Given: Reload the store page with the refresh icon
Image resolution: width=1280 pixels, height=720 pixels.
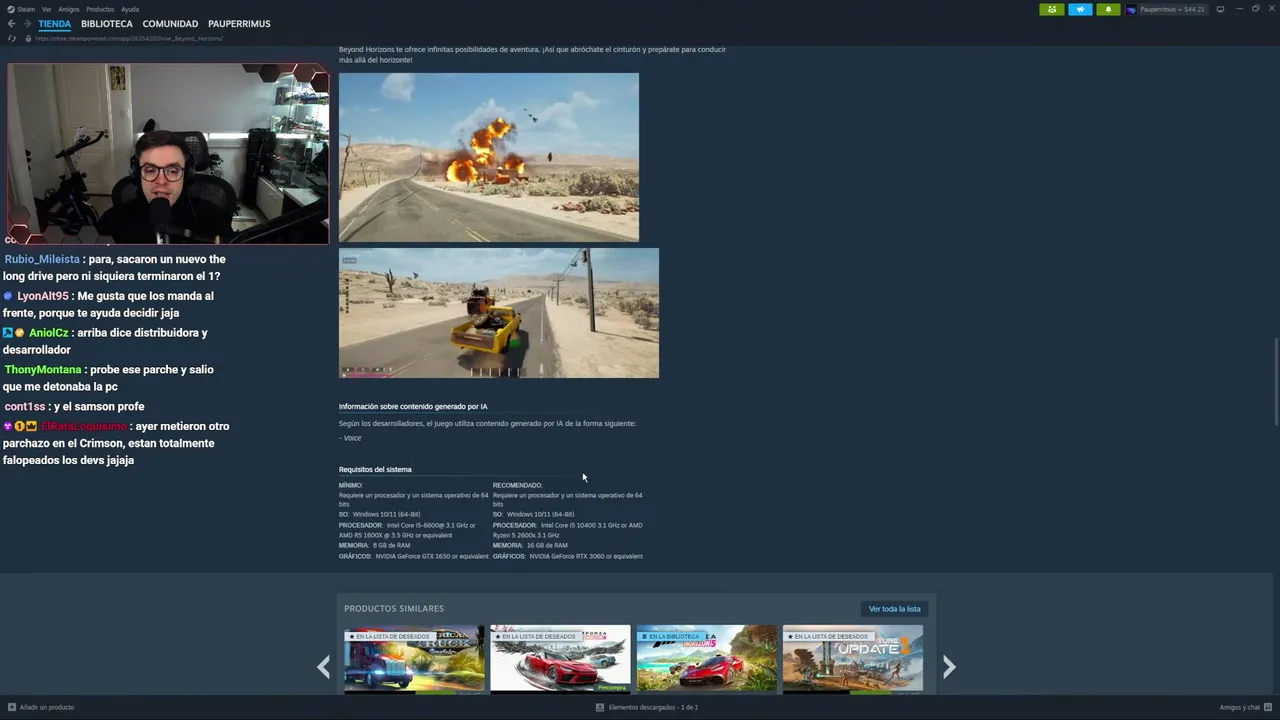Looking at the screenshot, I should click(x=12, y=38).
